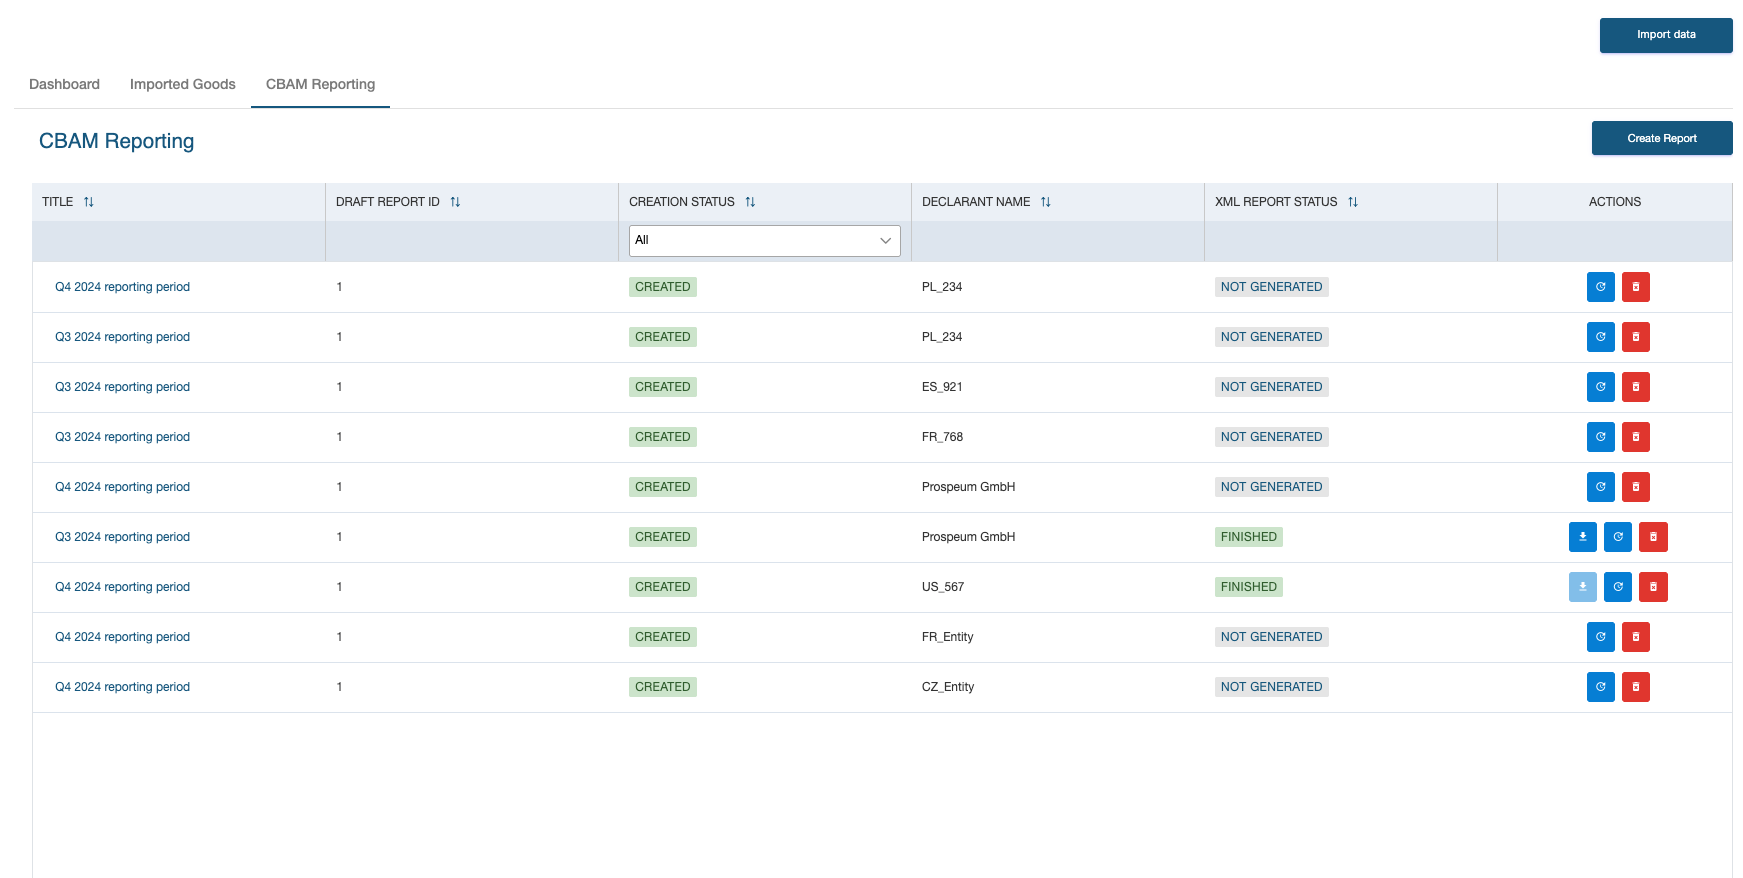
Task: Click the declarant name FR_768
Action: click(x=942, y=437)
